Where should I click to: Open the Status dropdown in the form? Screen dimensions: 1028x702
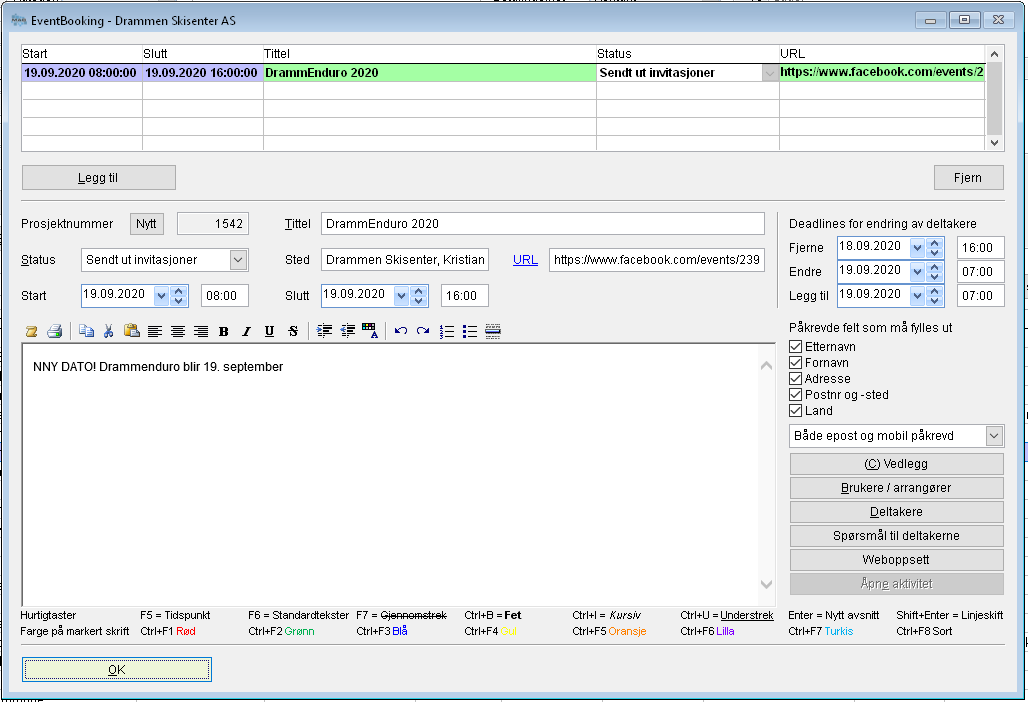click(238, 260)
